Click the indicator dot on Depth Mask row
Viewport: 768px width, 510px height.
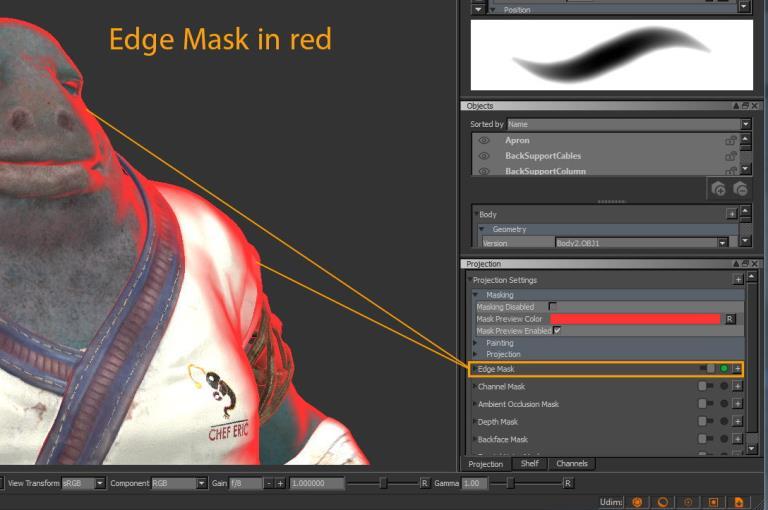click(724, 422)
